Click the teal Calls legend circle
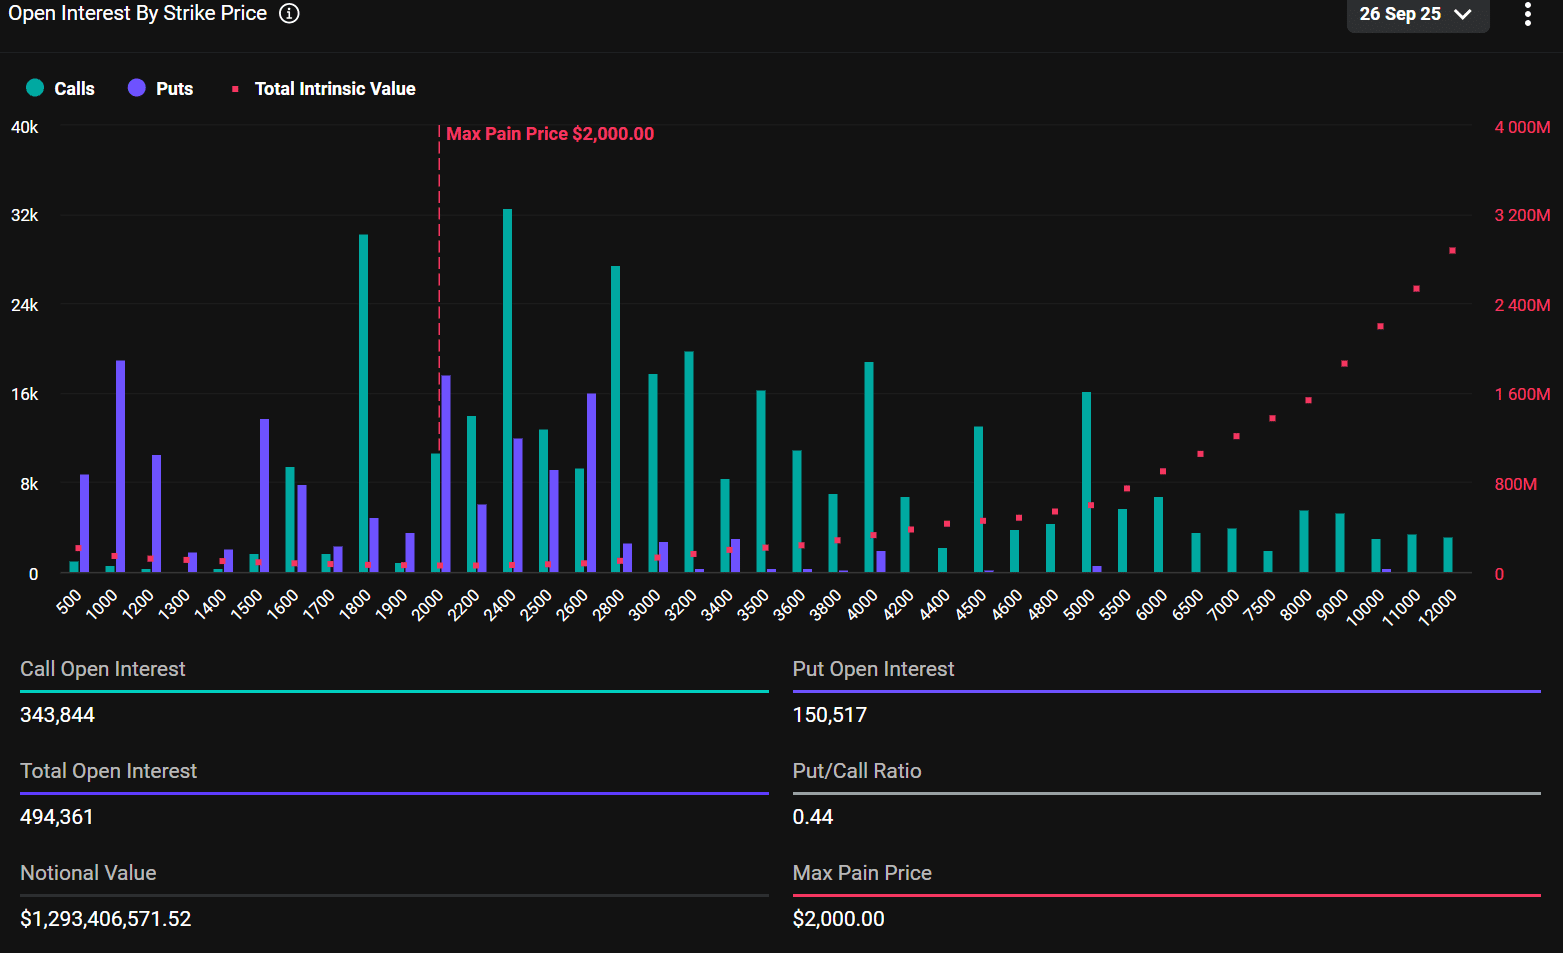 pyautogui.click(x=35, y=88)
